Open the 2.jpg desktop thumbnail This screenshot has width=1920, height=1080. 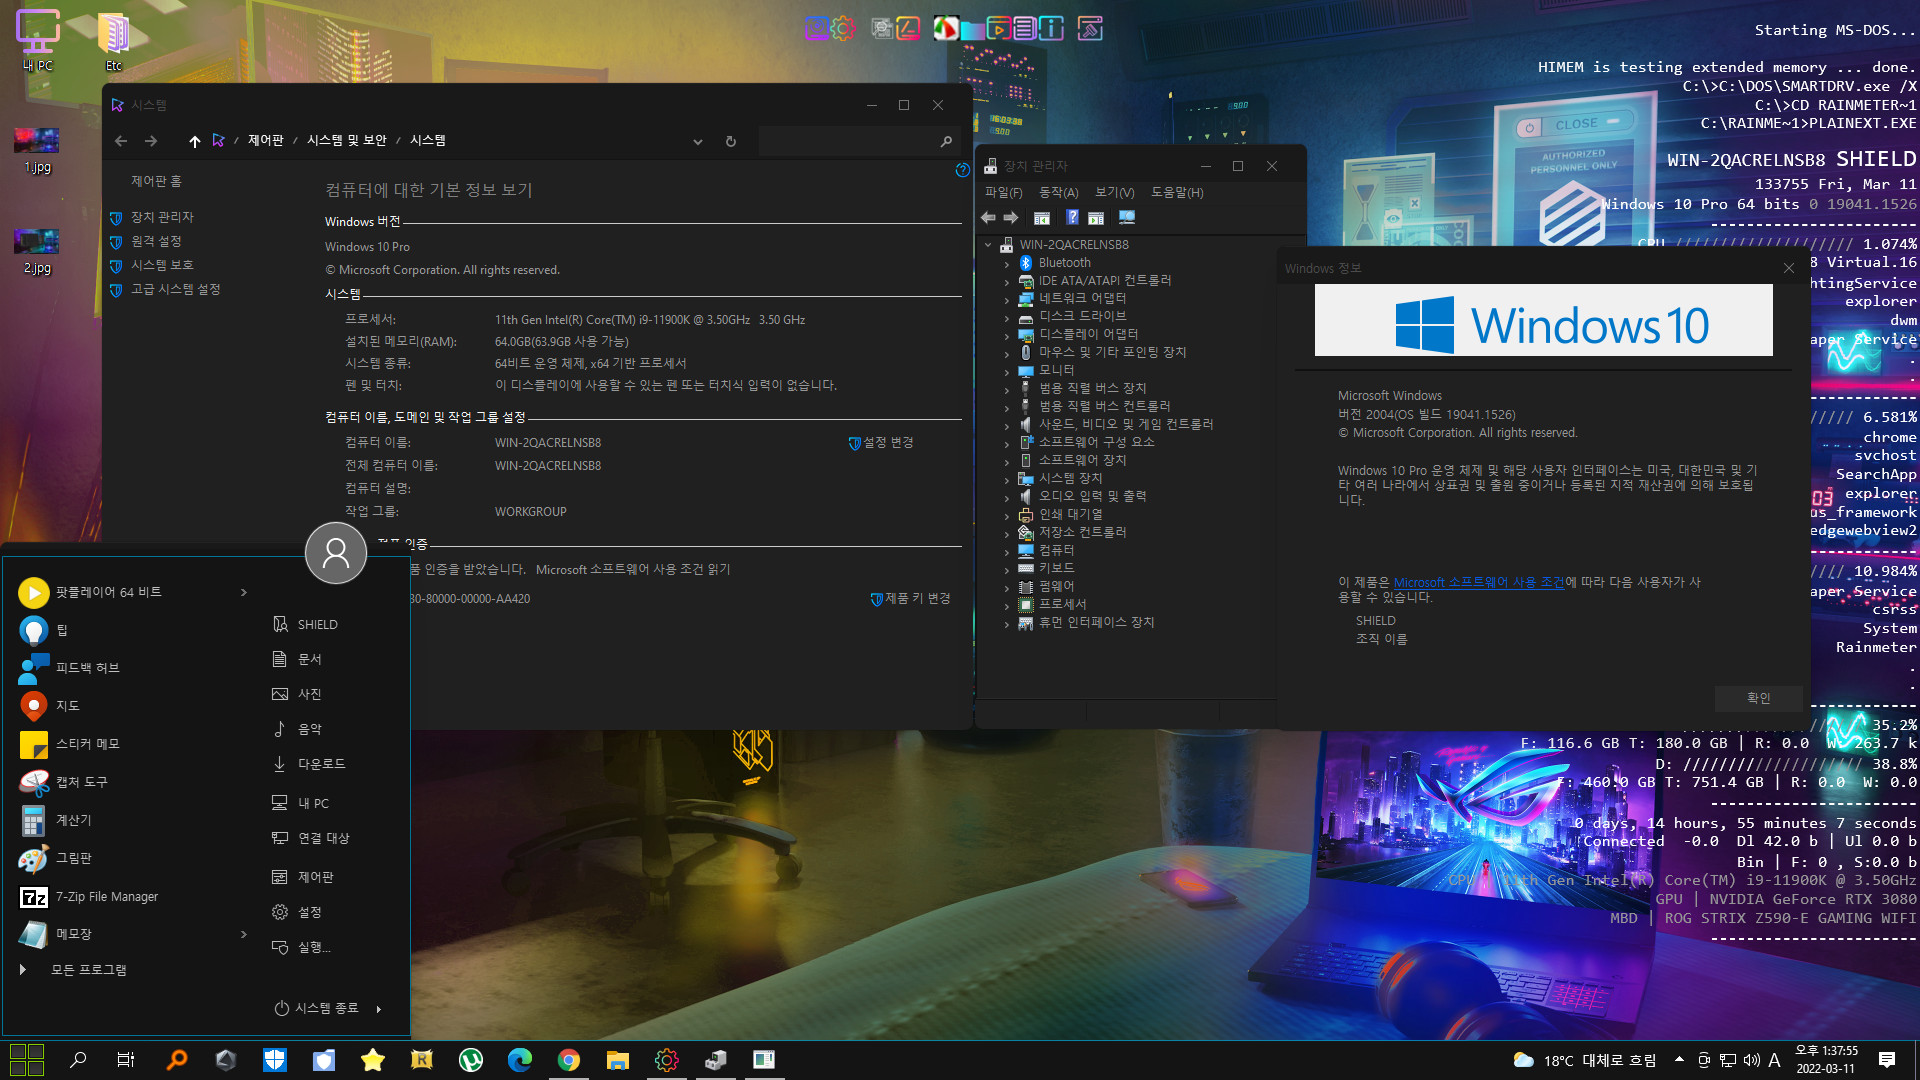coord(37,251)
